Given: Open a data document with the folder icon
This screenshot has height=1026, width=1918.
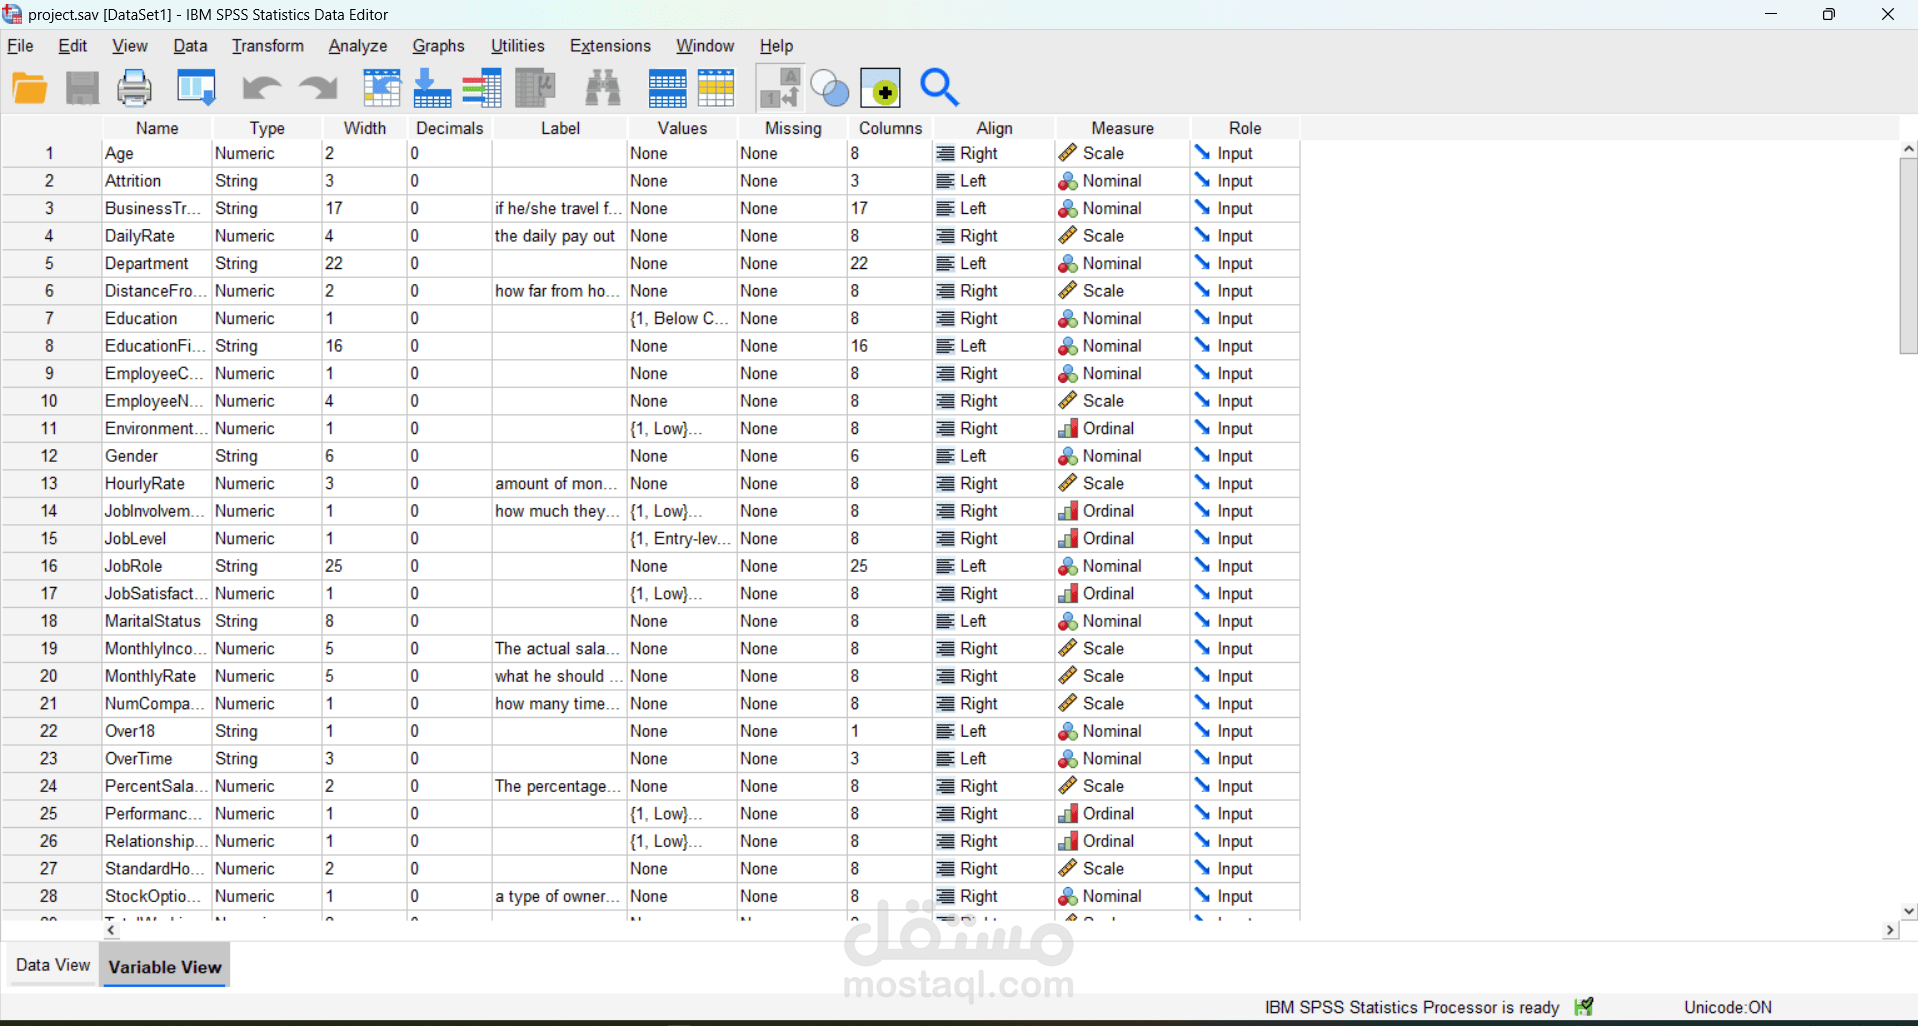Looking at the screenshot, I should (30, 89).
